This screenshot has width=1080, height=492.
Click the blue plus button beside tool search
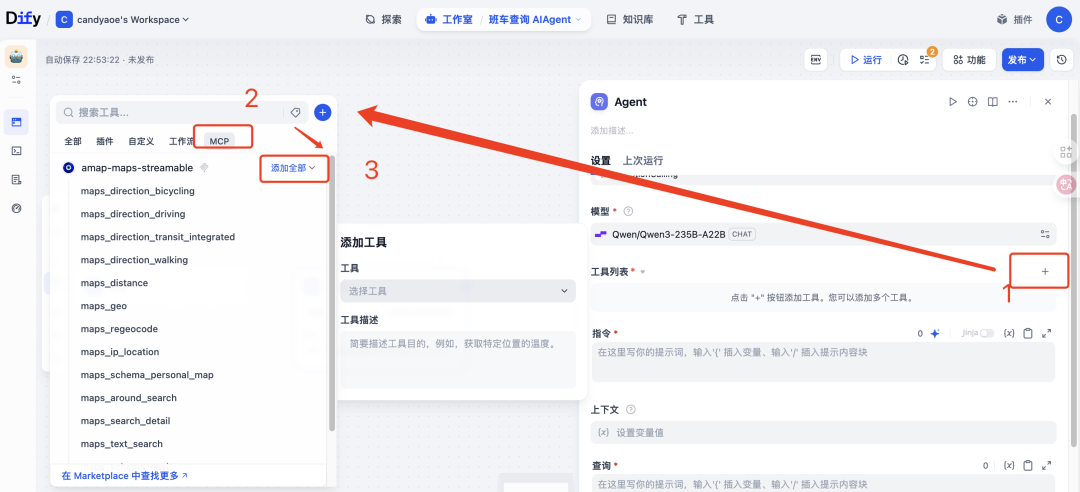[322, 112]
